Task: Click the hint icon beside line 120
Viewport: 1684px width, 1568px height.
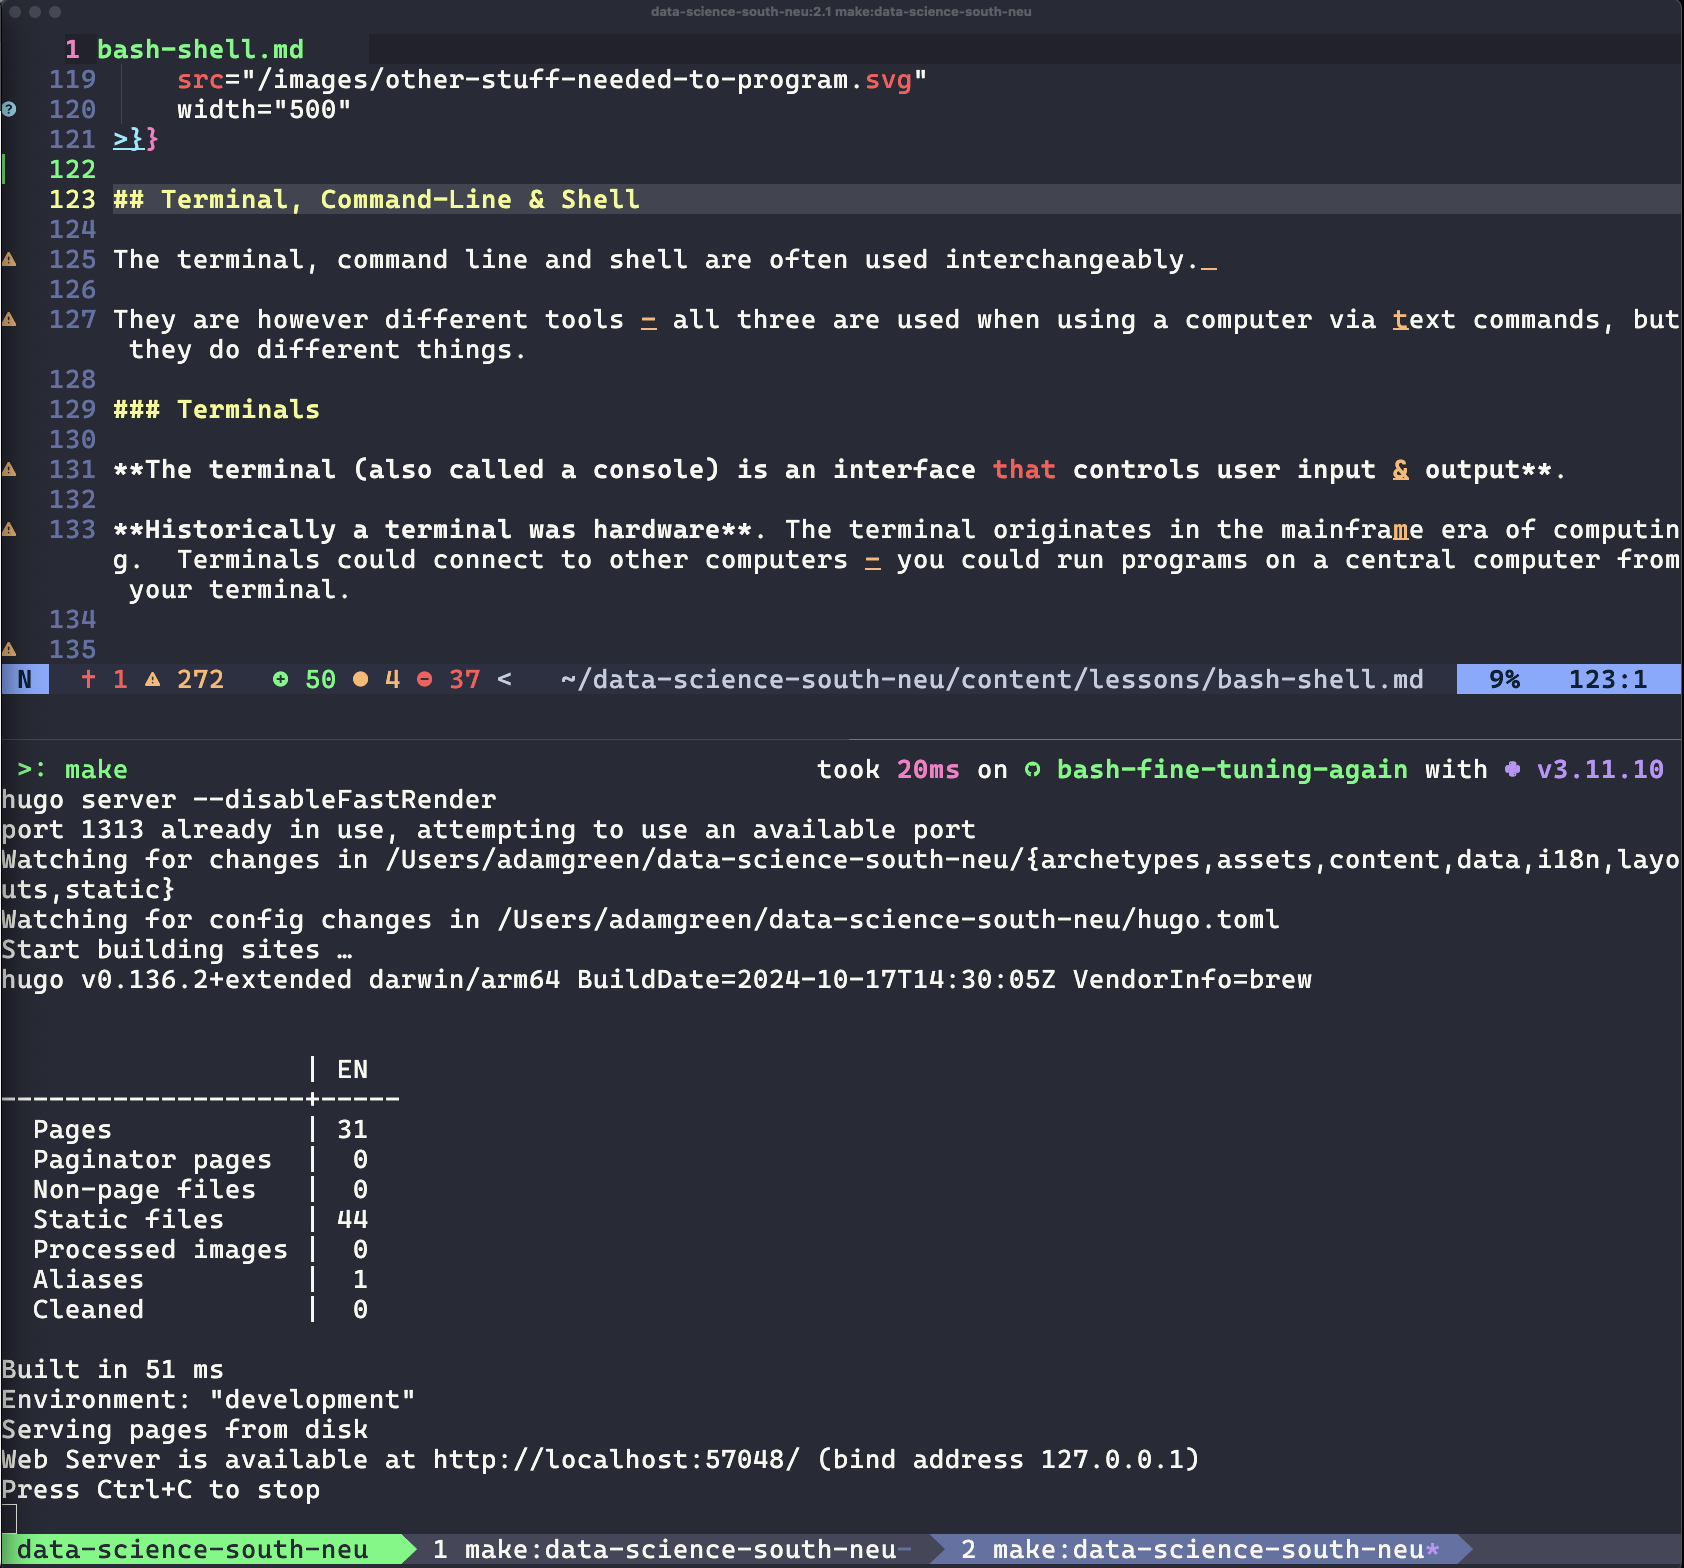Action: click(x=9, y=110)
